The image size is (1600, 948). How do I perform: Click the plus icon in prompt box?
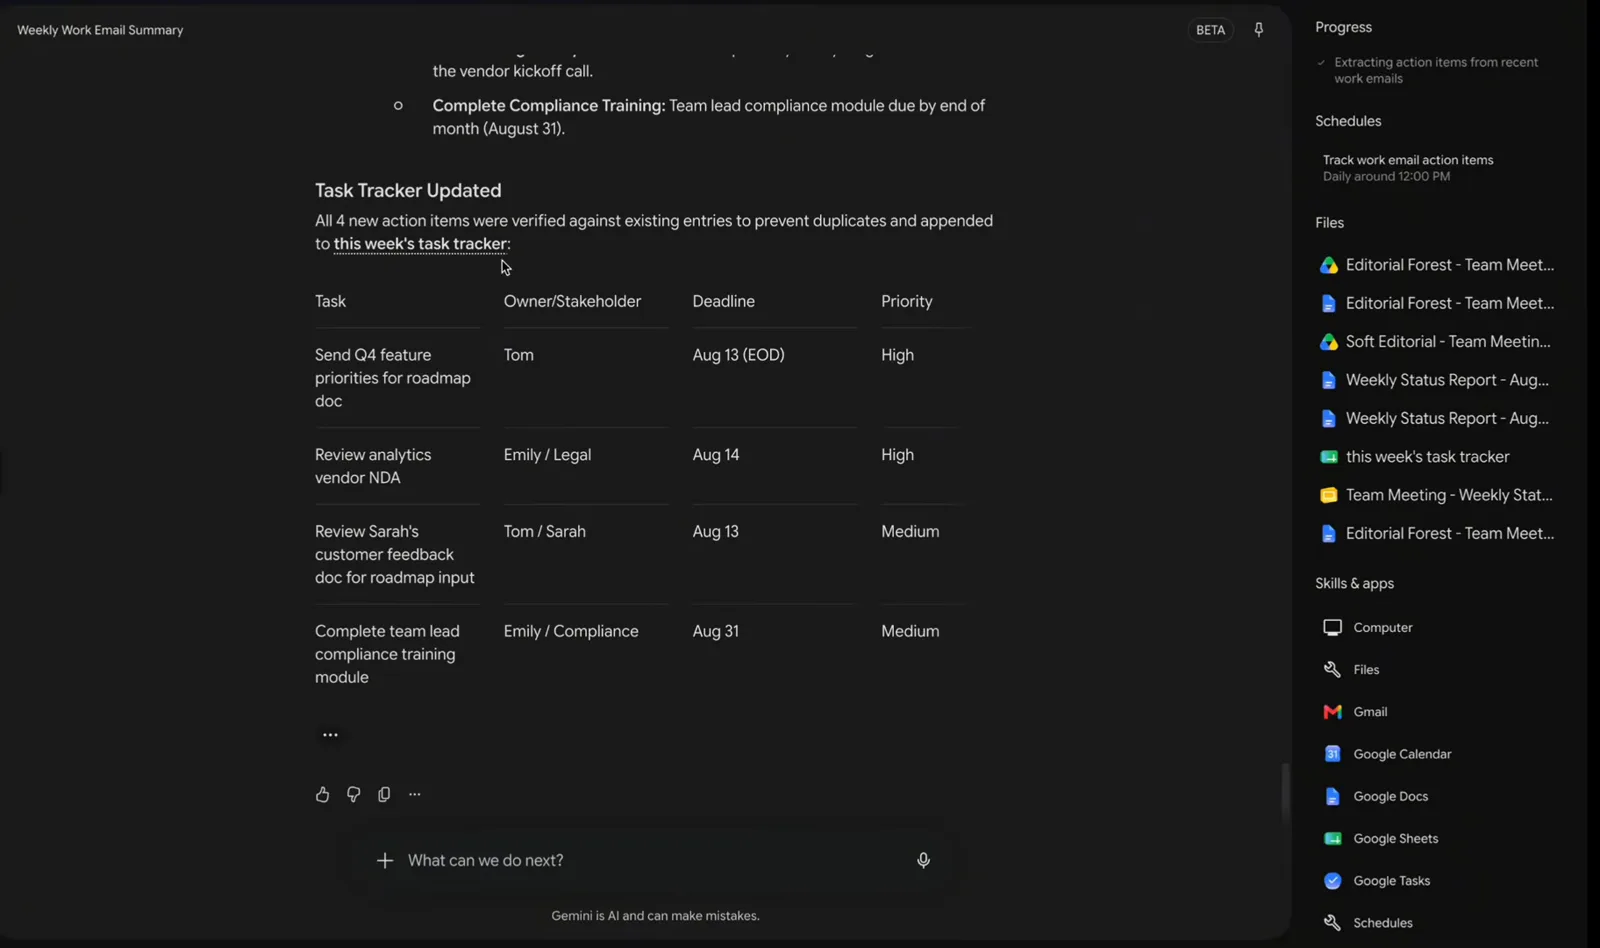(x=385, y=860)
